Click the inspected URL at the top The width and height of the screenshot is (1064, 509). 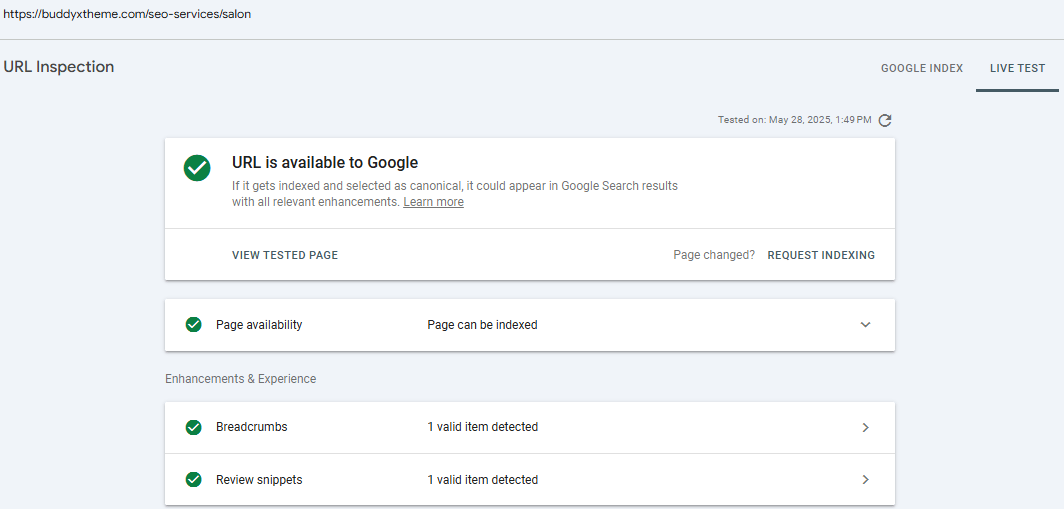[126, 14]
